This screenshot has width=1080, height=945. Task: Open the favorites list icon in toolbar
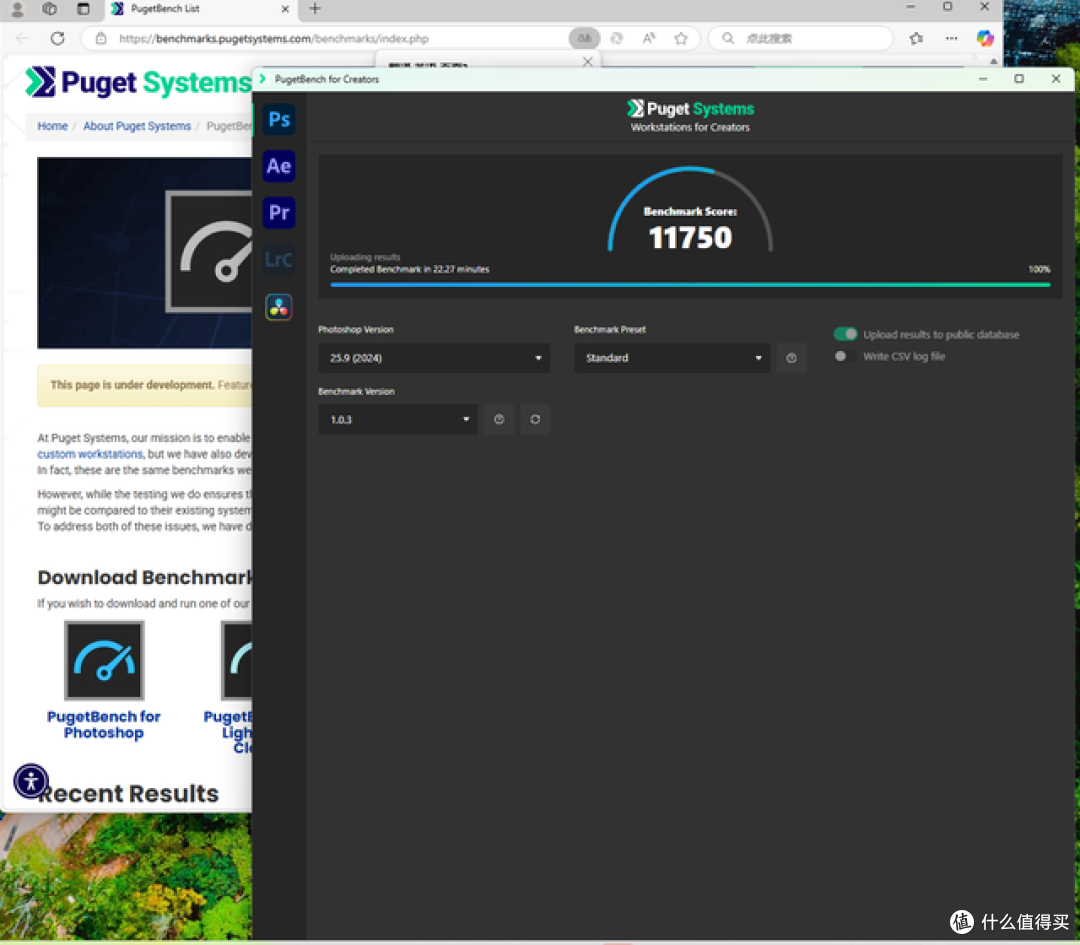click(x=916, y=39)
